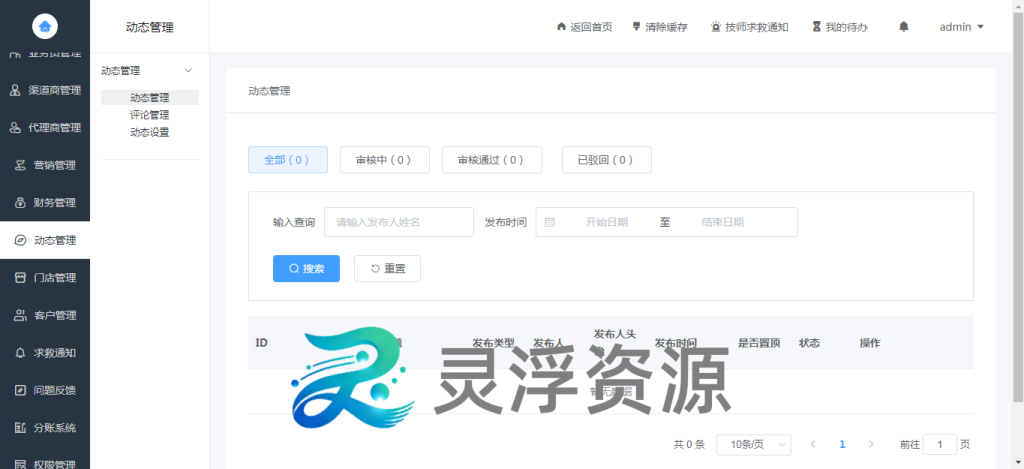Image resolution: width=1024 pixels, height=469 pixels.
Task: Collapse the 动态管理 submenu chevron
Action: click(x=188, y=71)
